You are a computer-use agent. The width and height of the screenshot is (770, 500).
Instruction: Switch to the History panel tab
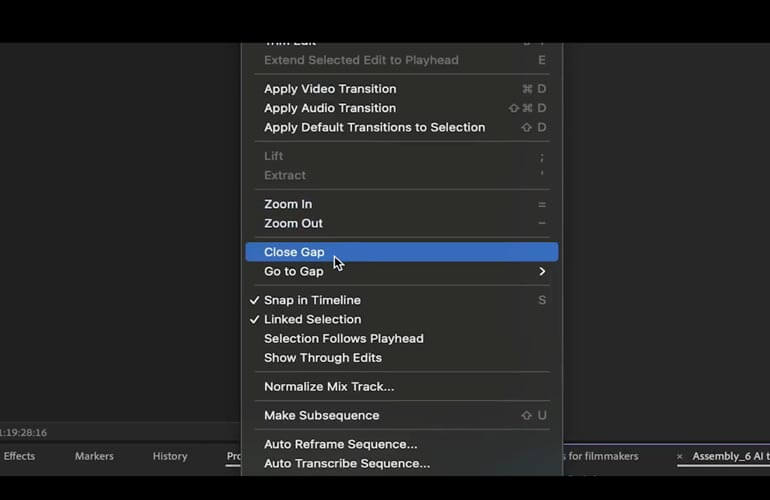pyautogui.click(x=170, y=456)
